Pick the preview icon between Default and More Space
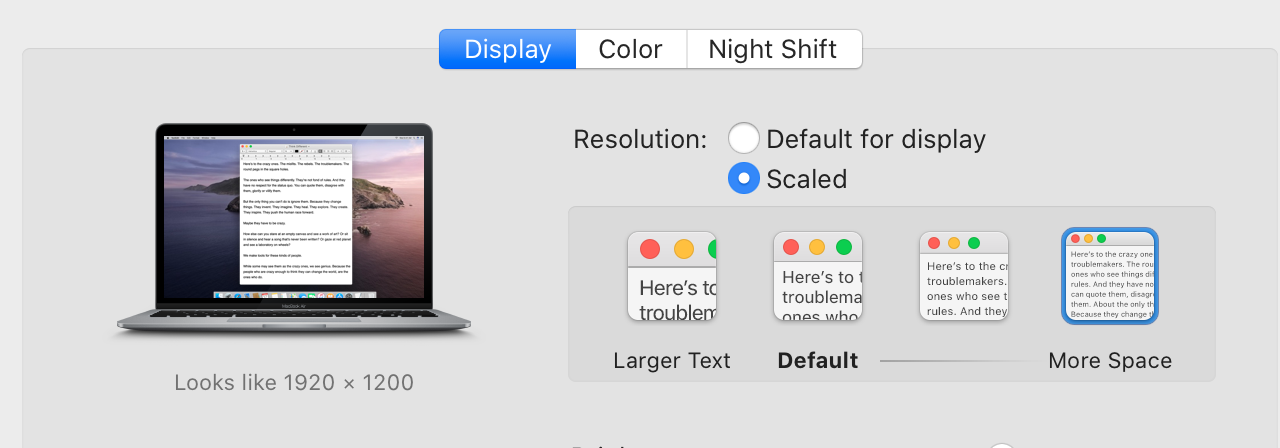The image size is (1280, 448). pyautogui.click(x=964, y=276)
